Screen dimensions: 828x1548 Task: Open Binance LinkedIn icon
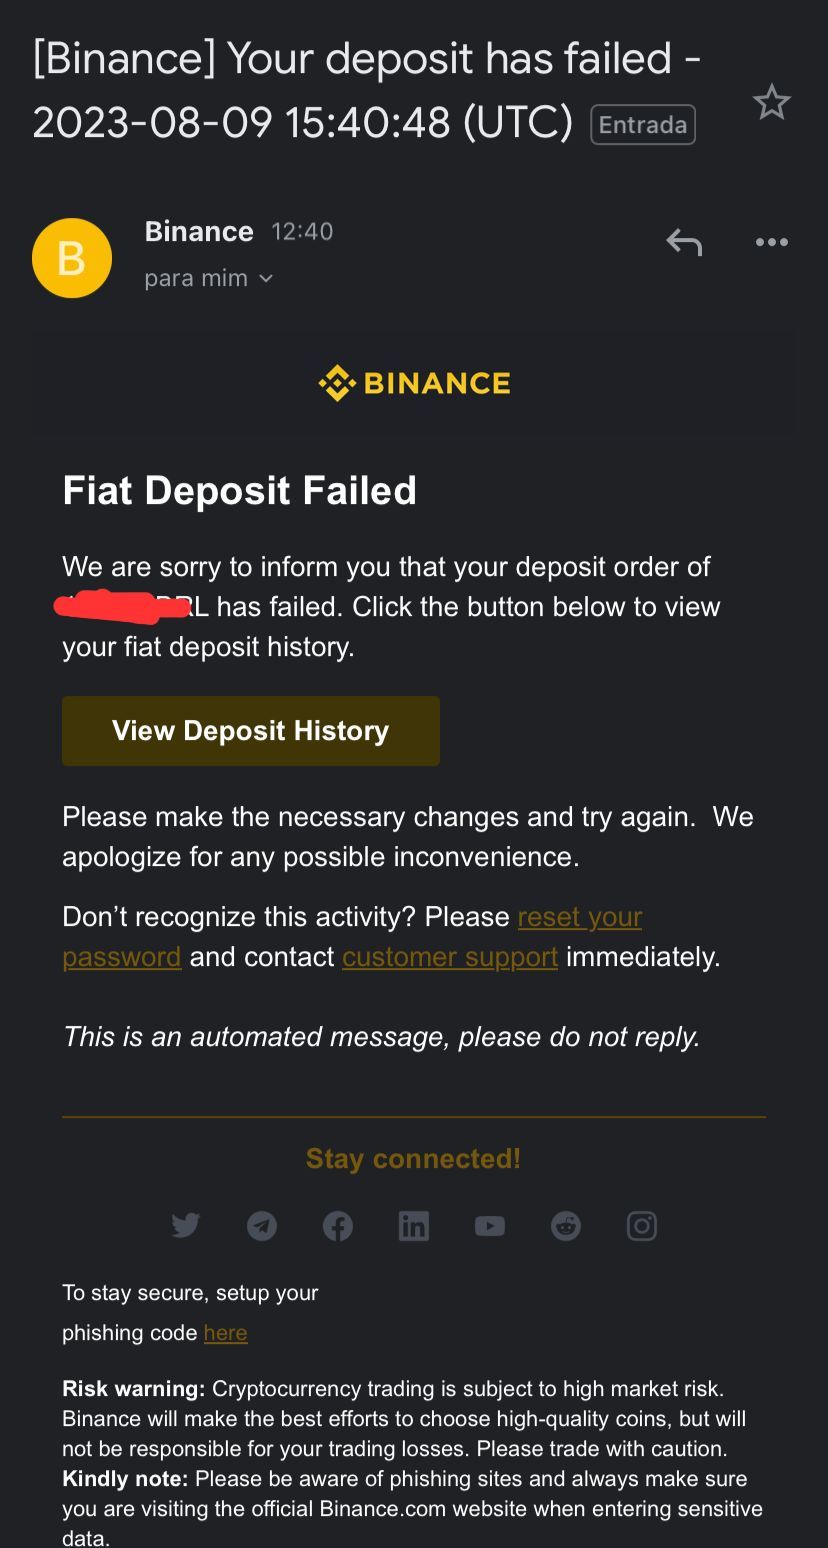tap(414, 1225)
